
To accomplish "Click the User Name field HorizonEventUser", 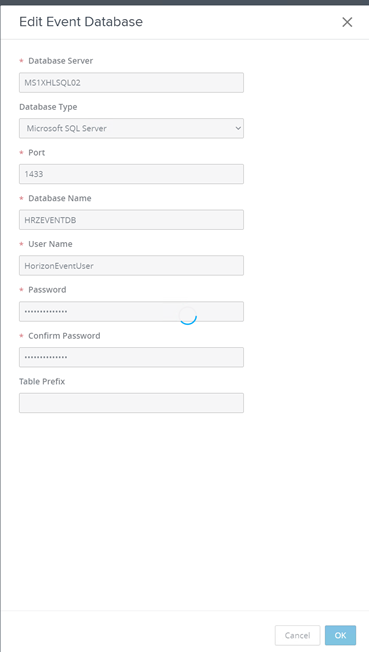I will (131, 265).
